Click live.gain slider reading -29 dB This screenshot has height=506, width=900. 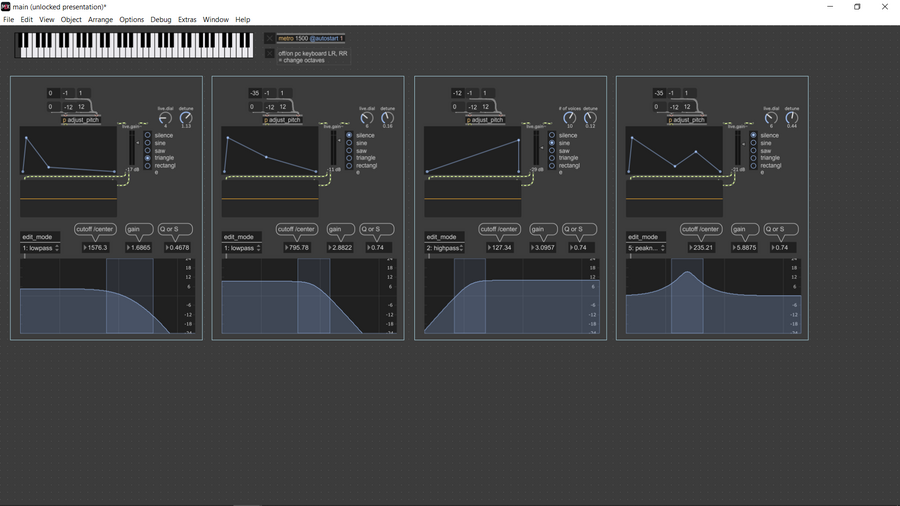pyautogui.click(x=537, y=148)
